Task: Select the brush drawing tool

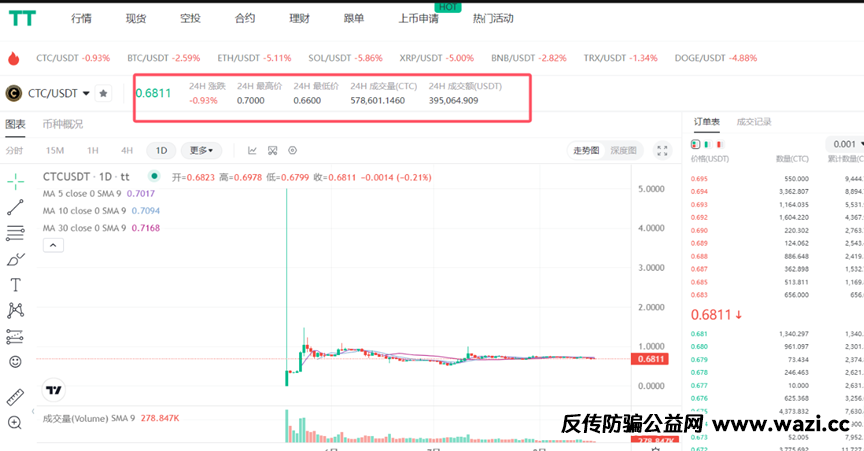Action: point(15,259)
